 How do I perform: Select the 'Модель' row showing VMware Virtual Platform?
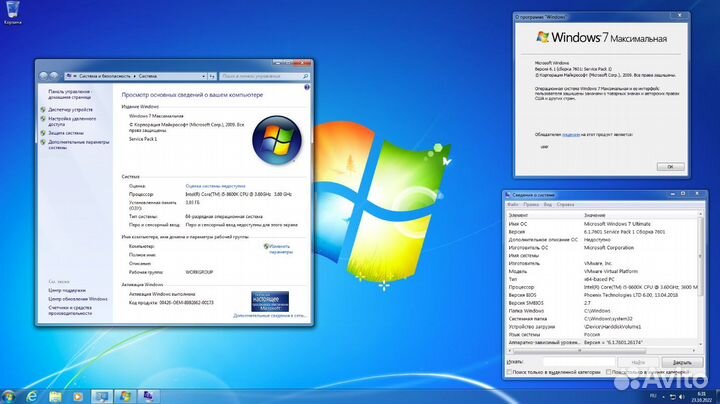tap(602, 271)
